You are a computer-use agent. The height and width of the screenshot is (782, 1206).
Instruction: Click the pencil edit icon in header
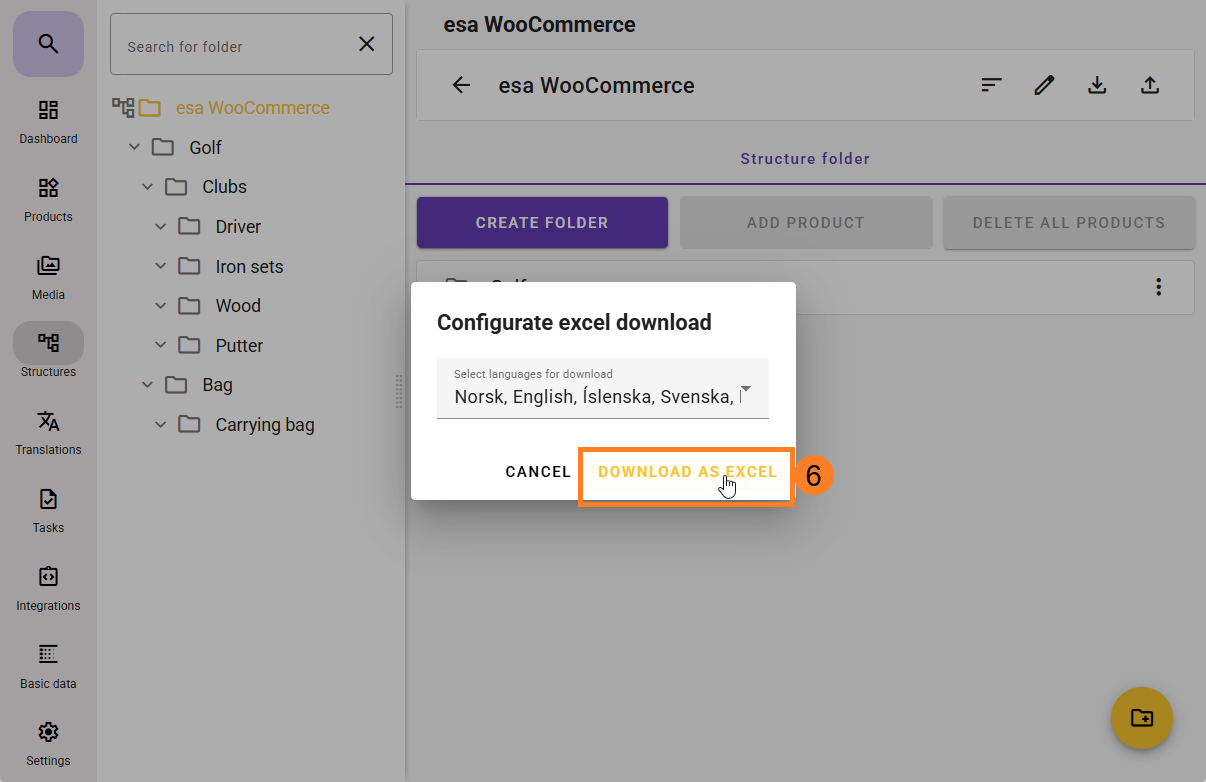pyautogui.click(x=1044, y=86)
